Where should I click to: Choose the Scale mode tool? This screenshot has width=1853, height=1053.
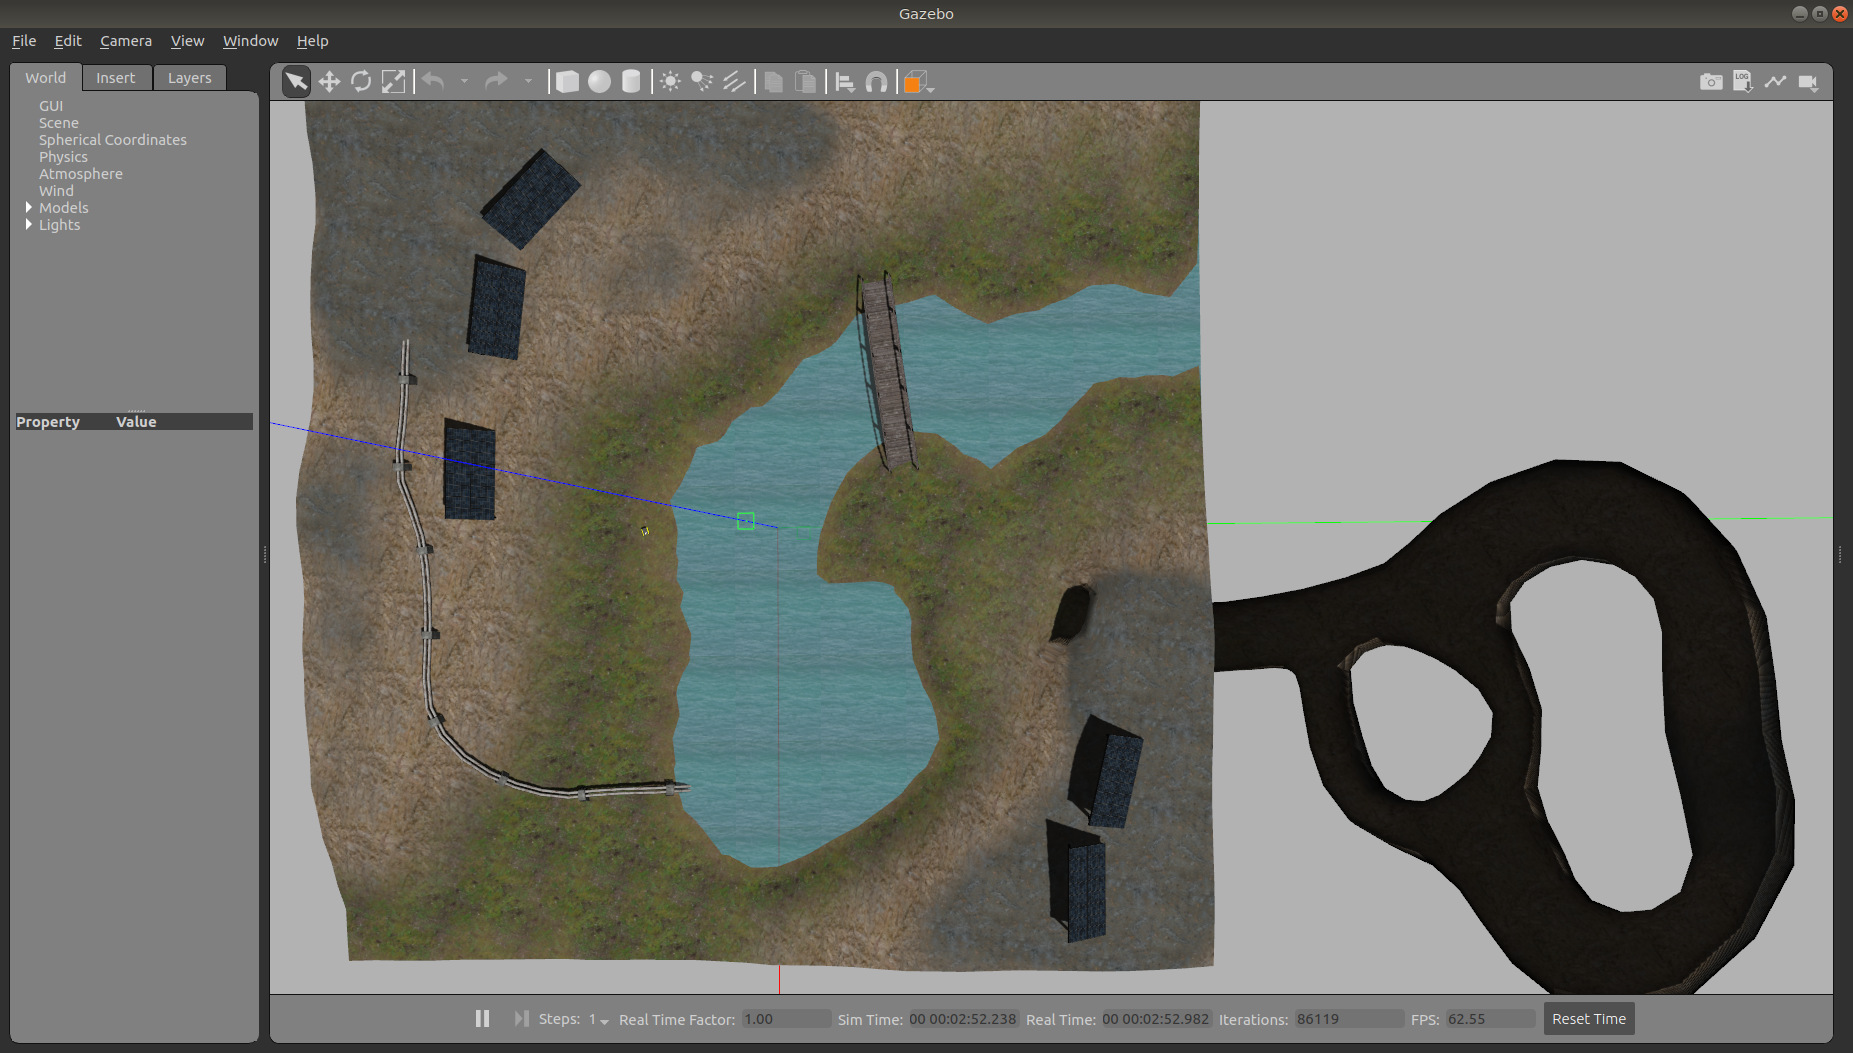[394, 82]
